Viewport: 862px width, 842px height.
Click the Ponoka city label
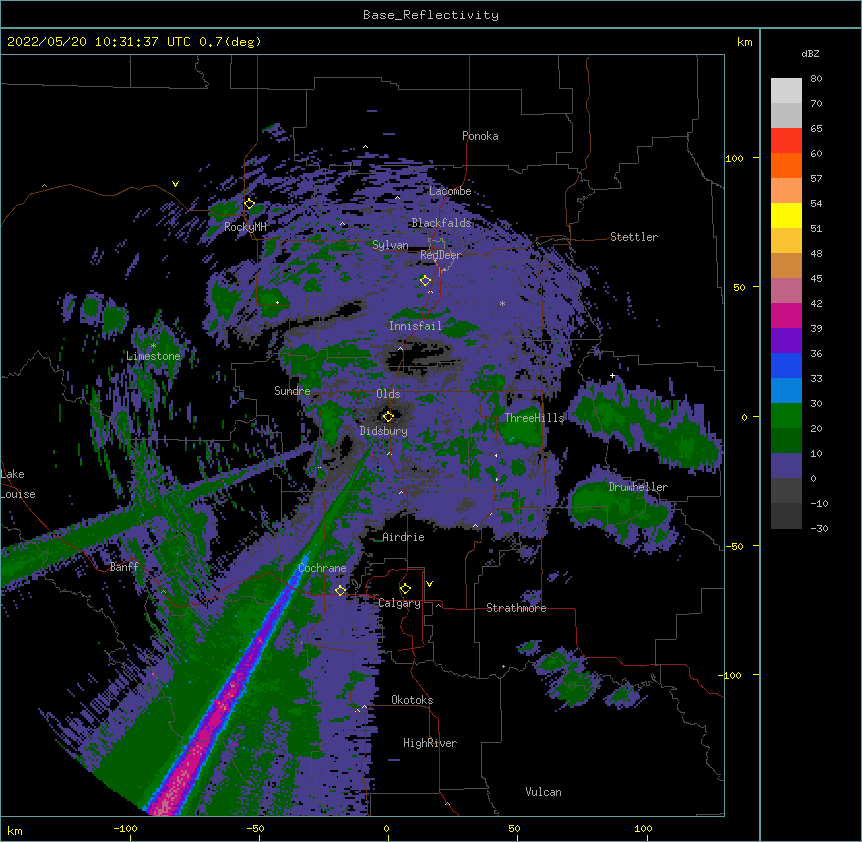(480, 136)
